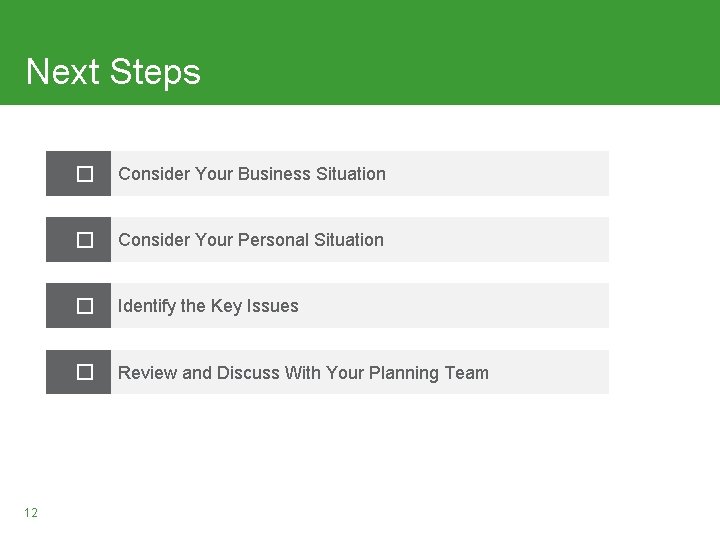Image resolution: width=720 pixels, height=540 pixels.
Task: Click the slide number 12
Action: pyautogui.click(x=31, y=512)
